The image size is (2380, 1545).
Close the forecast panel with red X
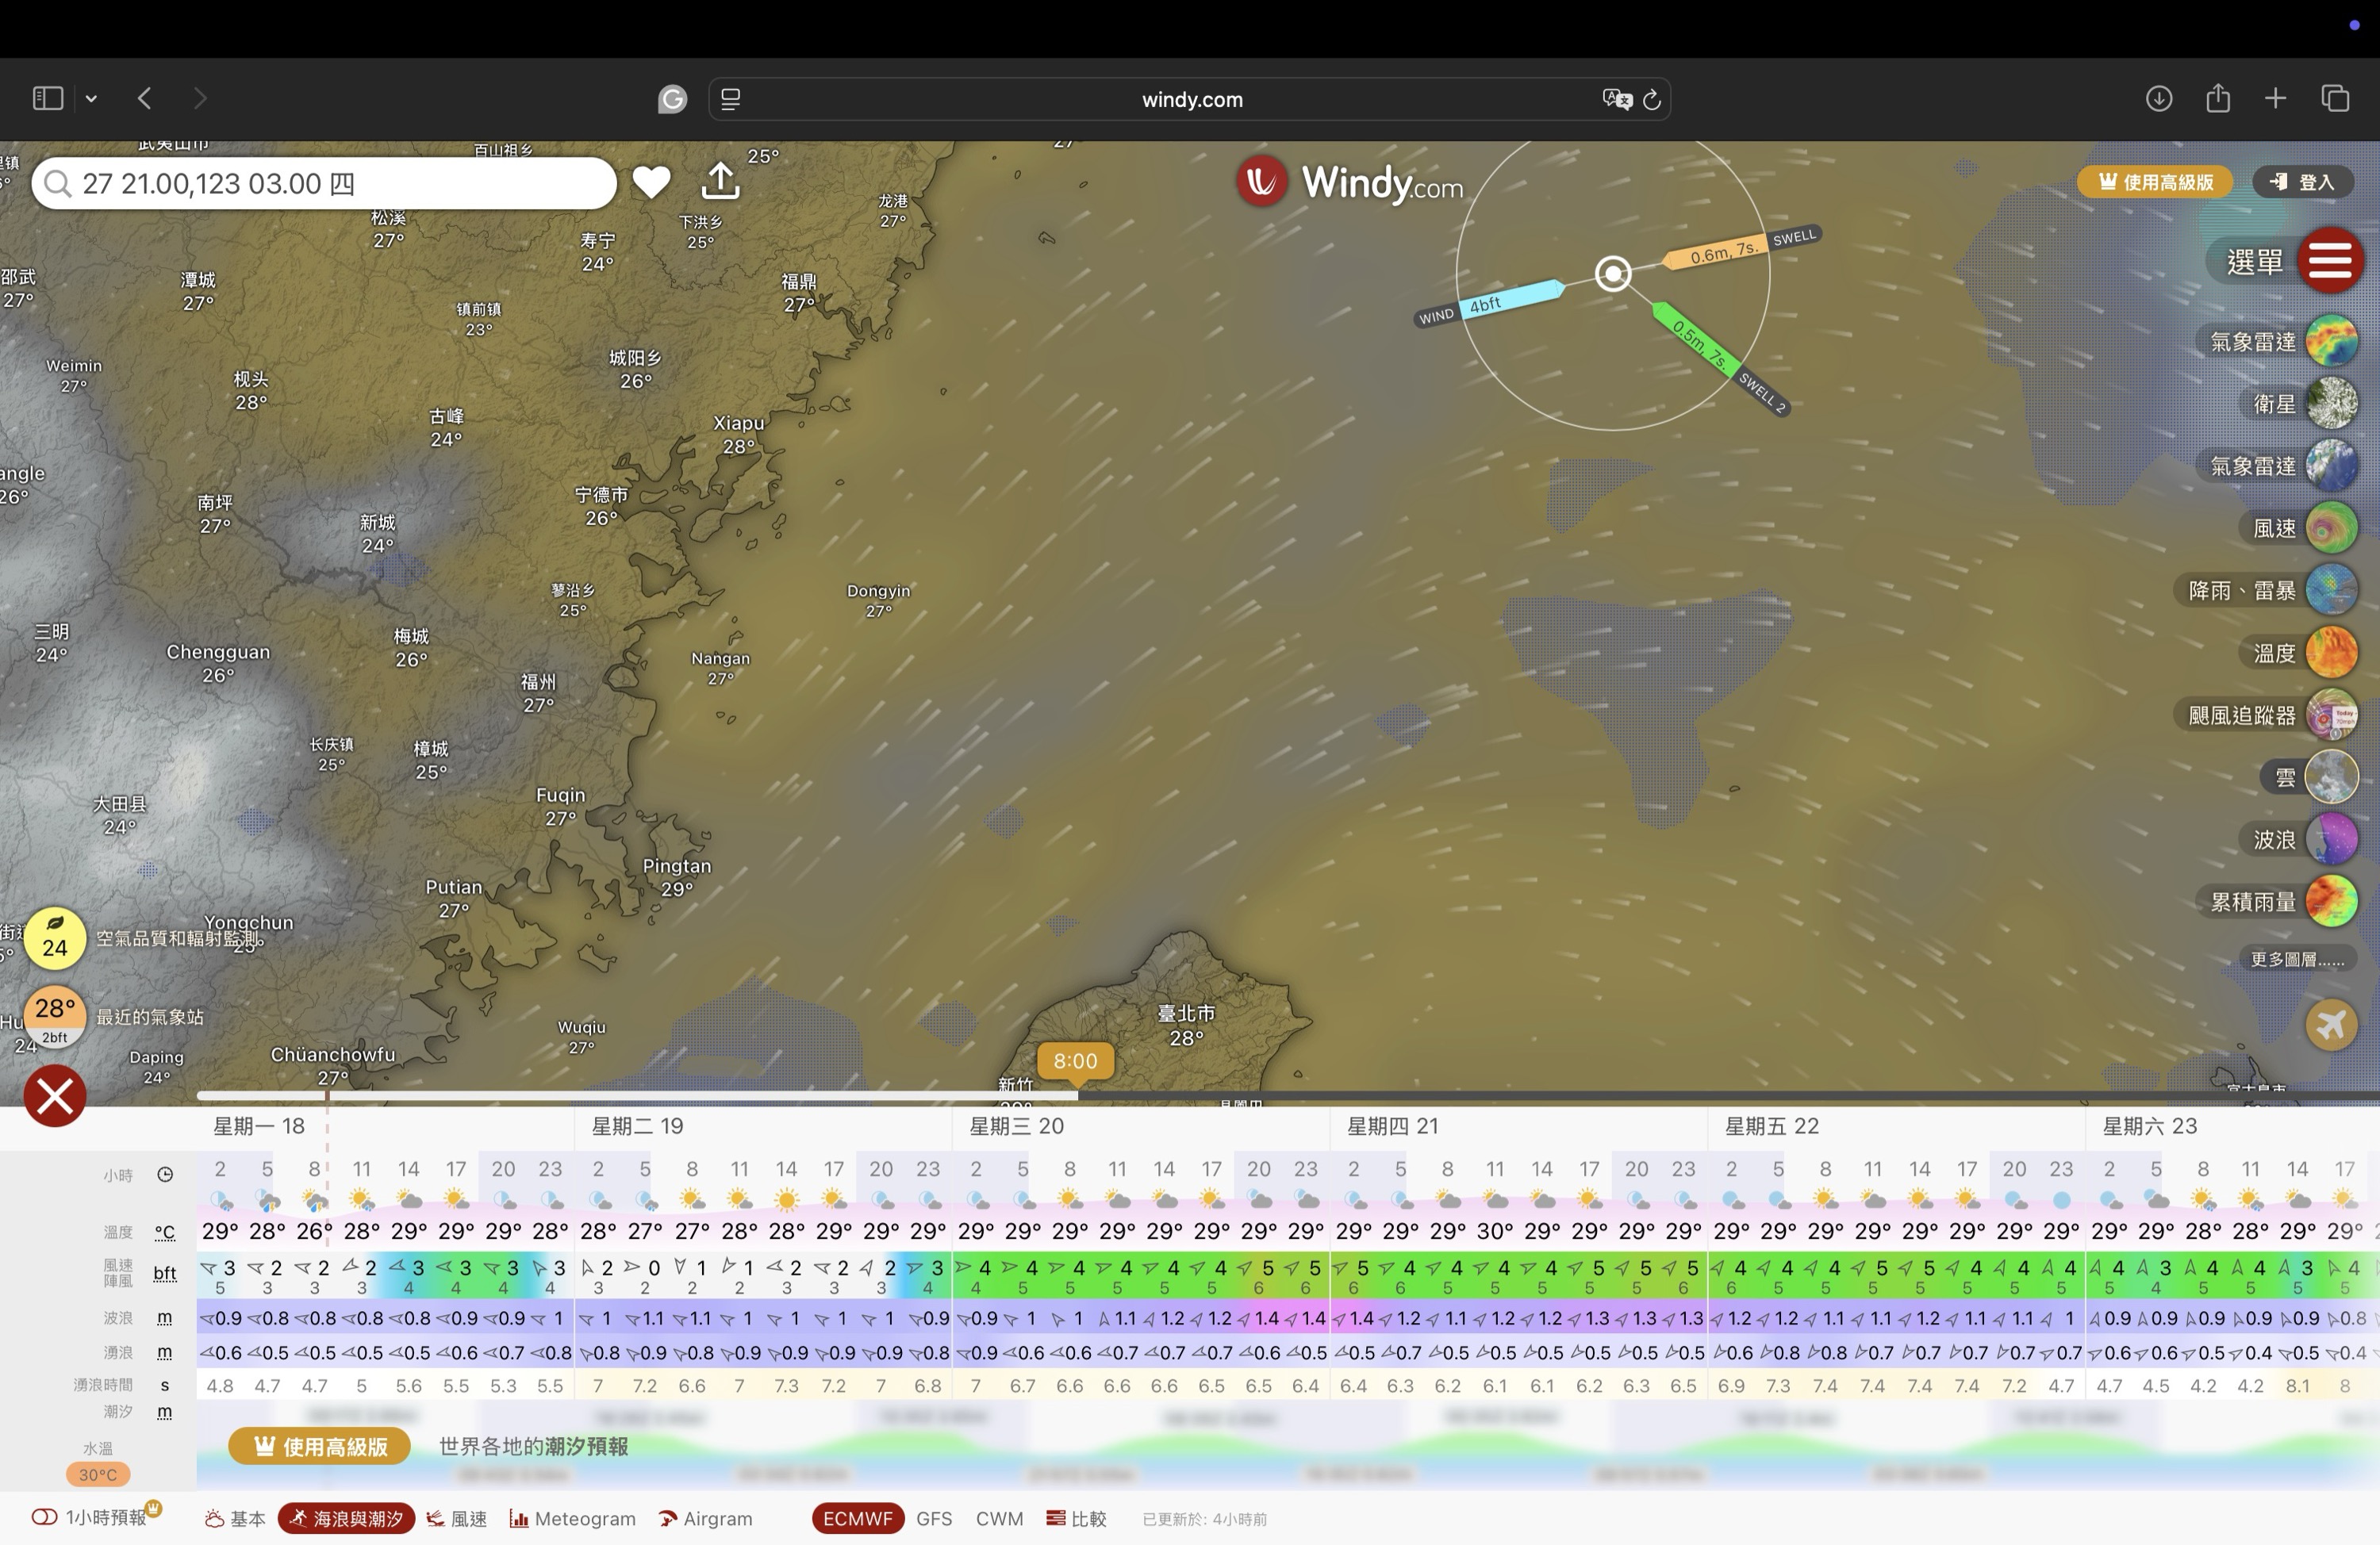[55, 1096]
